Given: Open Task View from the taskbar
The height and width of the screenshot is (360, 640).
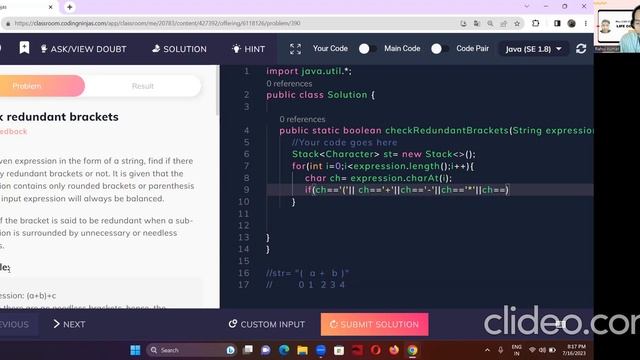Looking at the screenshot, I should tap(248, 350).
